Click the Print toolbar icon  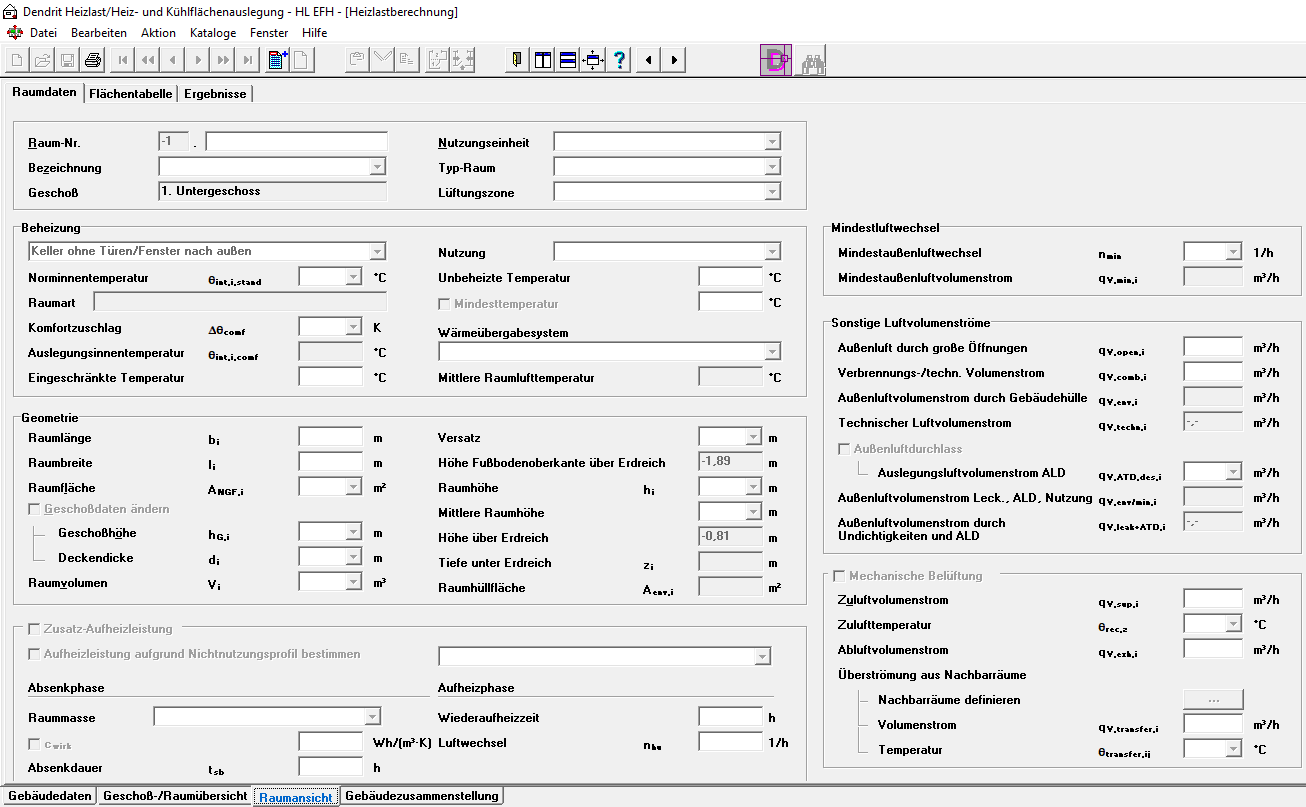(93, 60)
